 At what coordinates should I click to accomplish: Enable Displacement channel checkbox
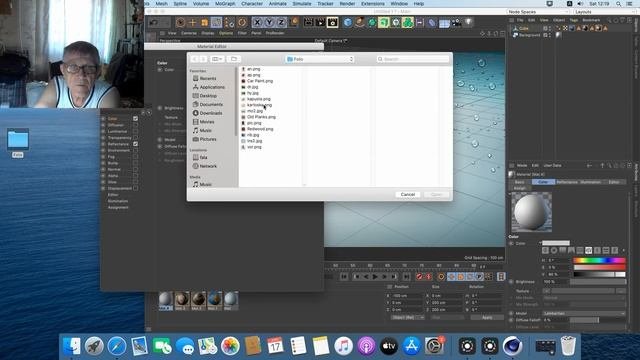point(135,189)
